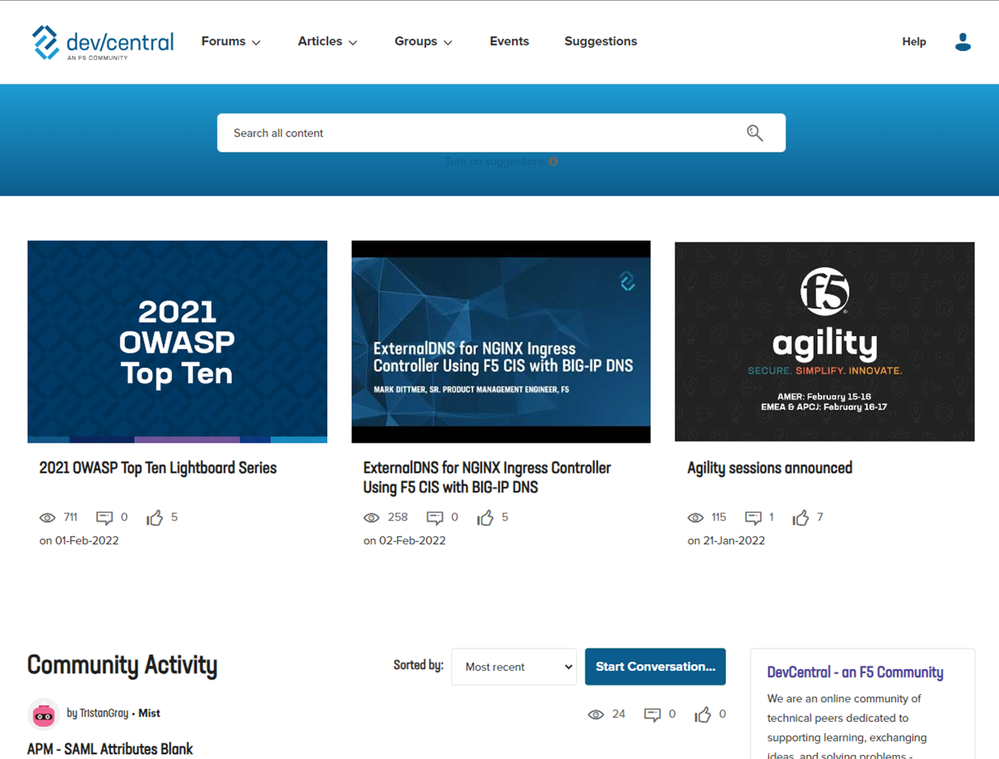This screenshot has height=759, width=999.
Task: Click the 258 views count
Action: coord(398,517)
